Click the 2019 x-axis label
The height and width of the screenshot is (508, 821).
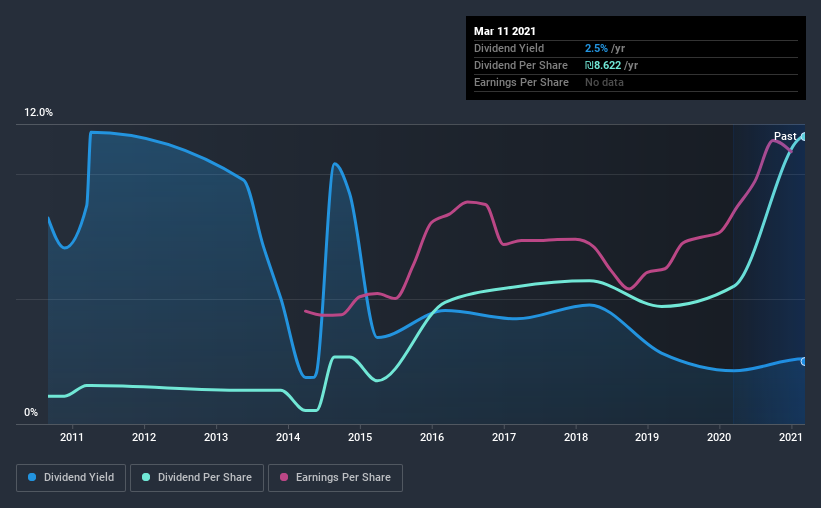point(647,437)
